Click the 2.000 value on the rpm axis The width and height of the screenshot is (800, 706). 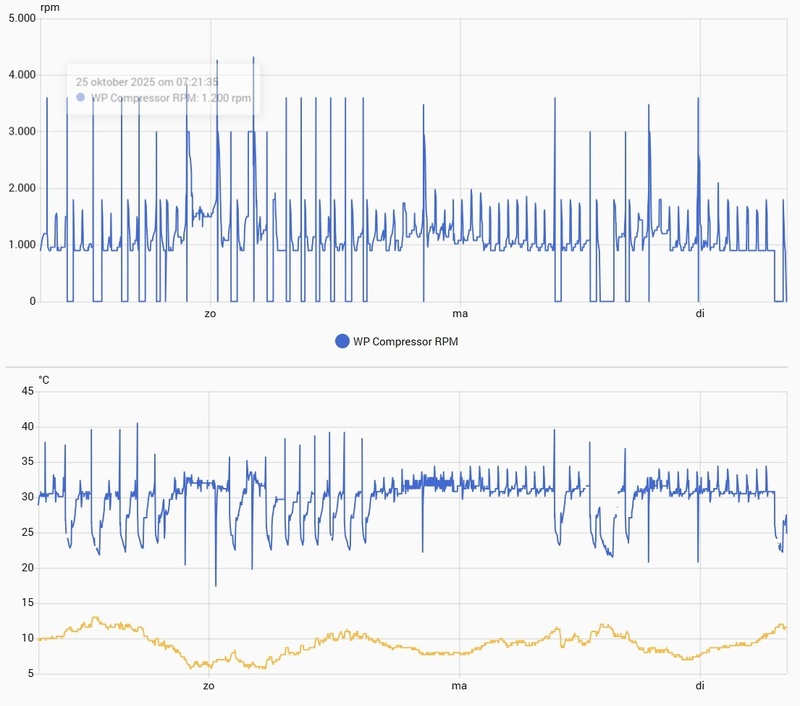(22, 188)
